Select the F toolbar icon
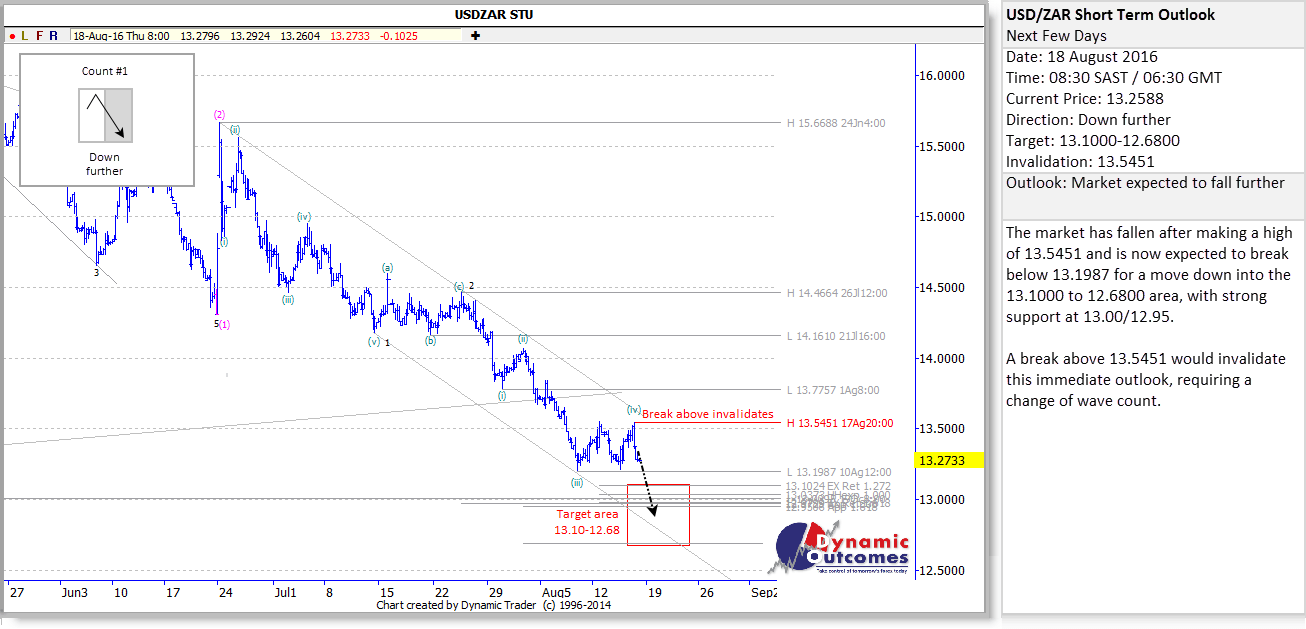The height and width of the screenshot is (629, 1306). point(39,34)
